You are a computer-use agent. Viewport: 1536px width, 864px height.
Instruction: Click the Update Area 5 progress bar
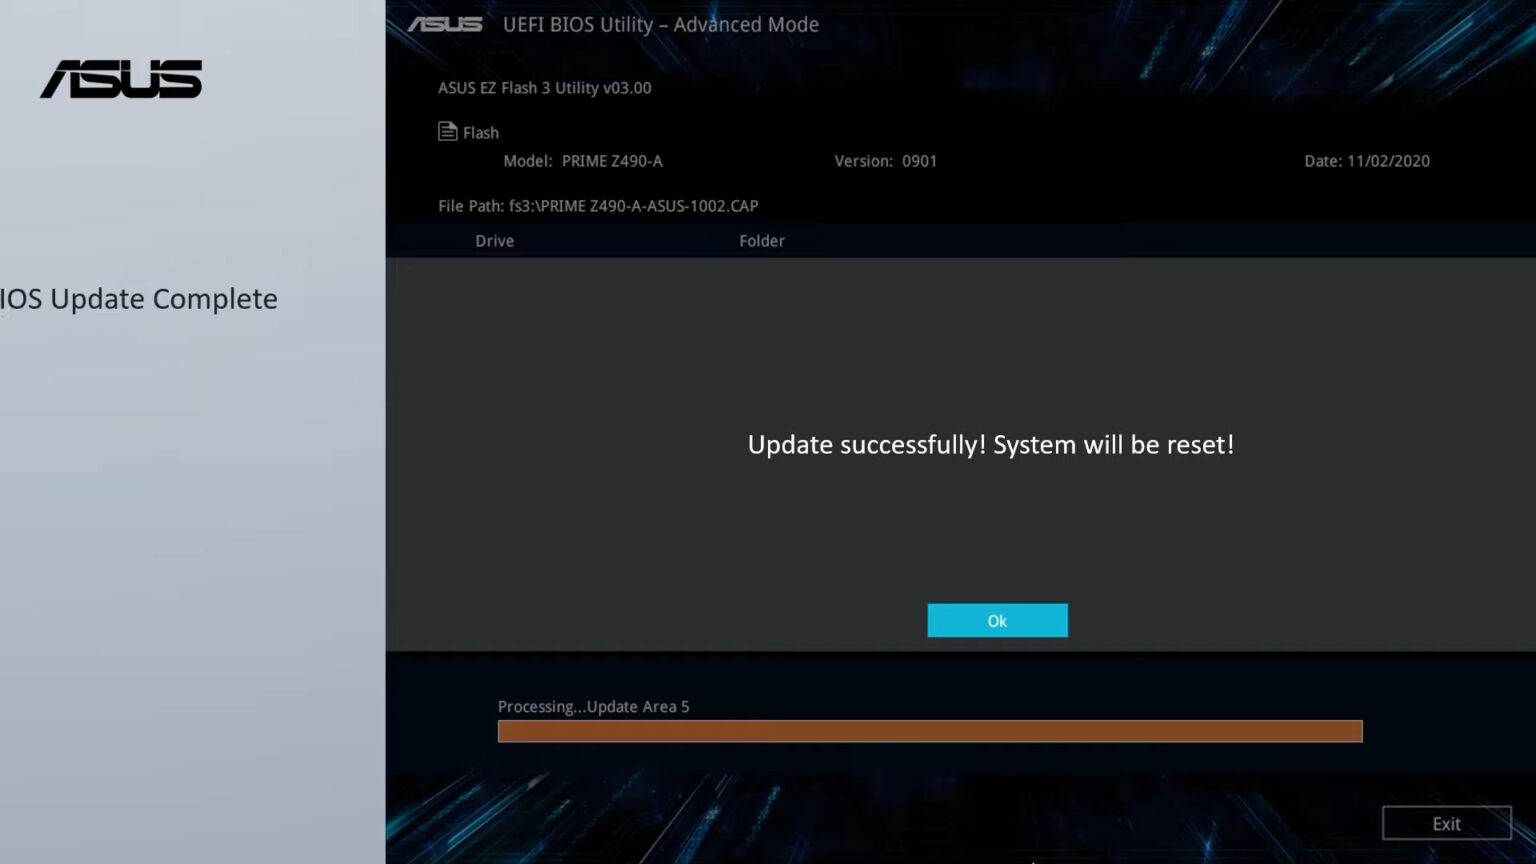click(x=929, y=730)
